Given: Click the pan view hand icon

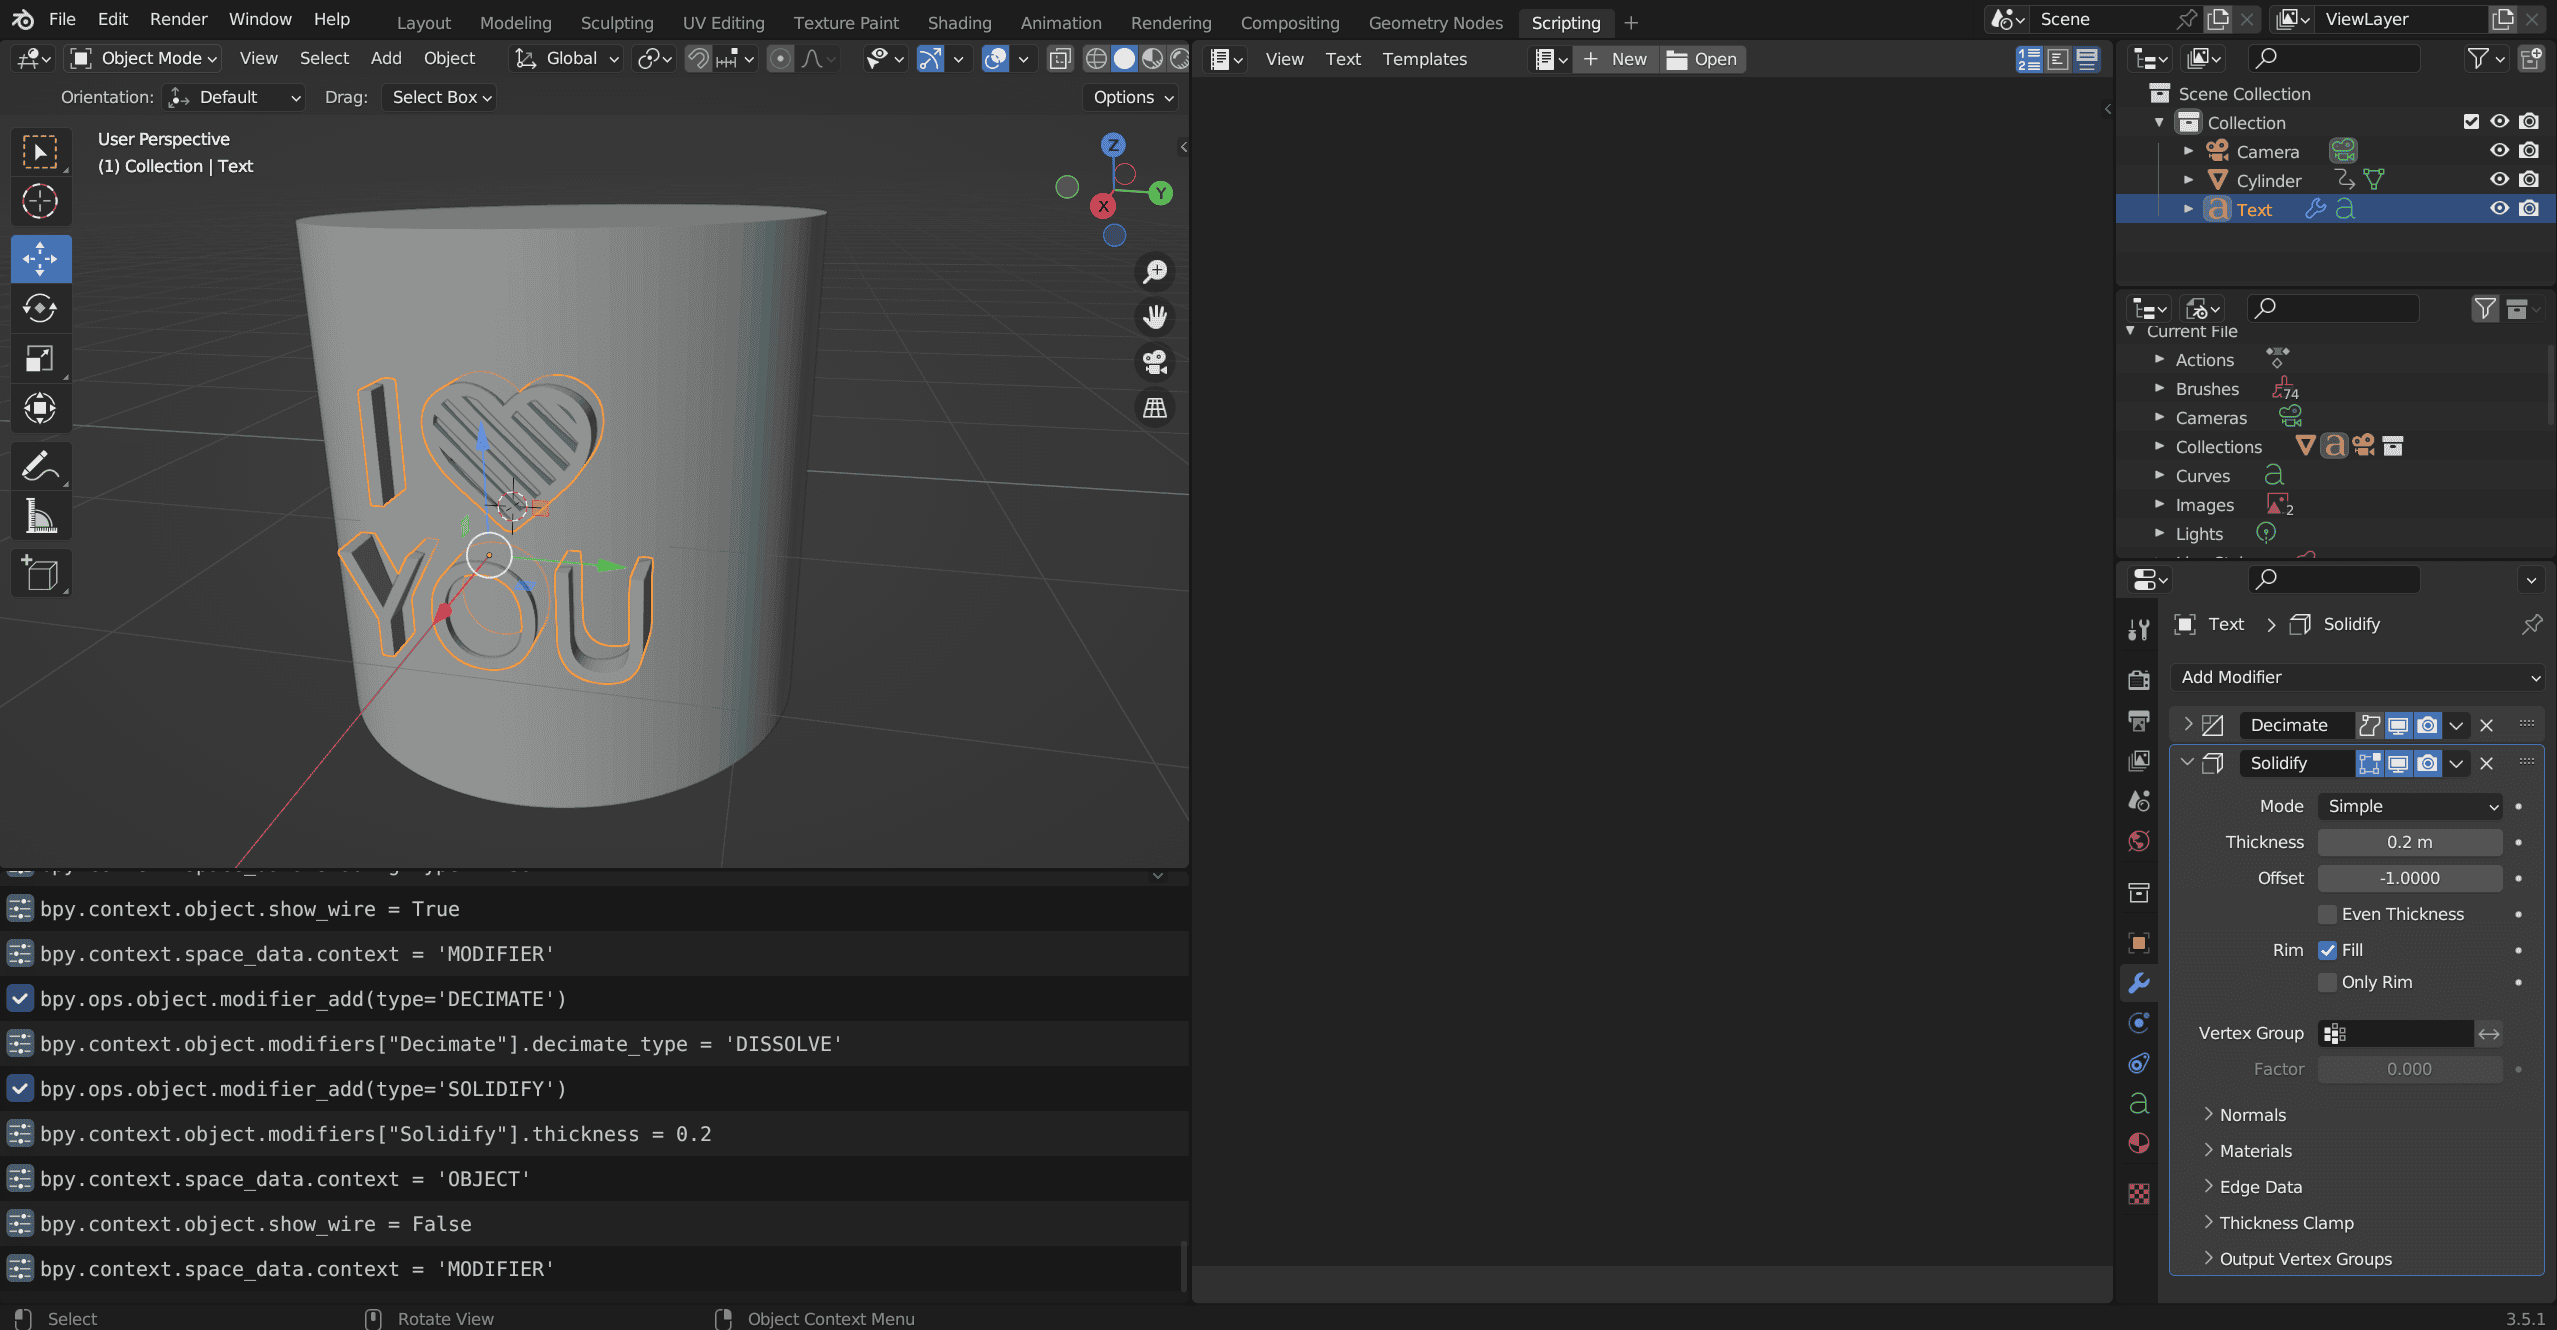Looking at the screenshot, I should (x=1155, y=317).
